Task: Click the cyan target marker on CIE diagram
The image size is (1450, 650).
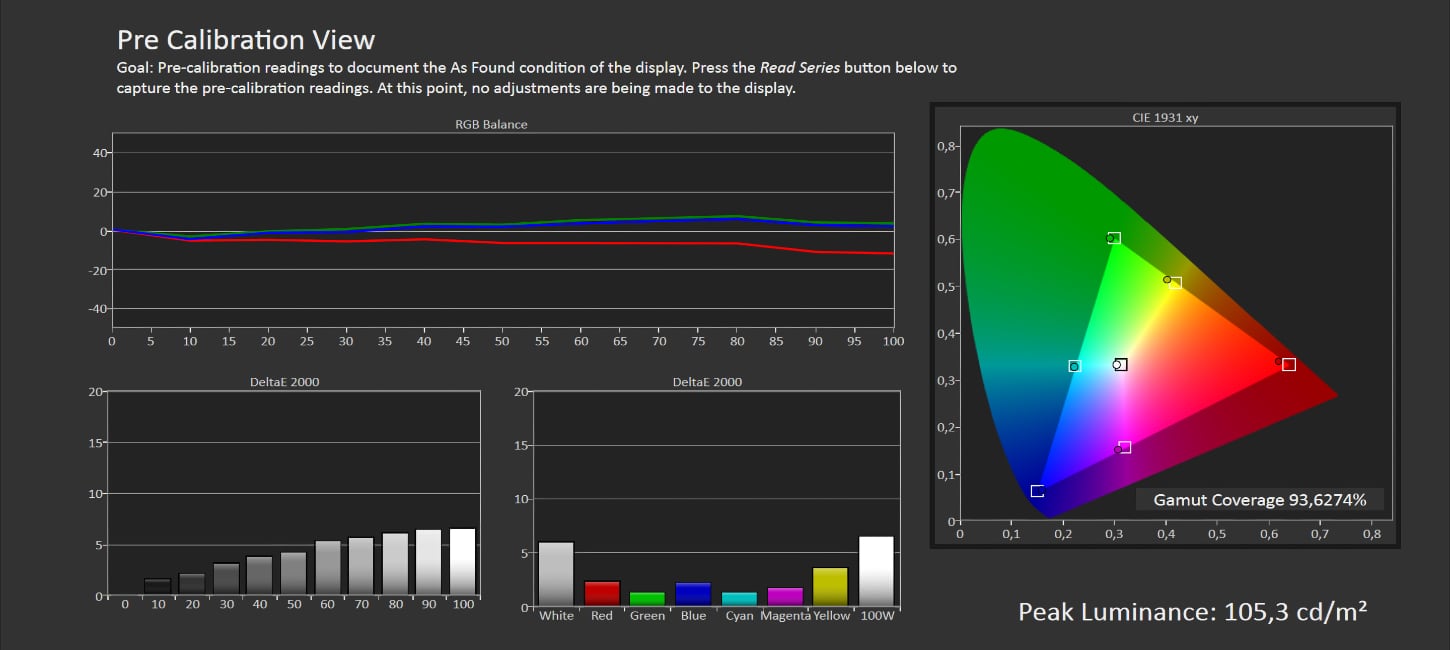Action: (1075, 366)
